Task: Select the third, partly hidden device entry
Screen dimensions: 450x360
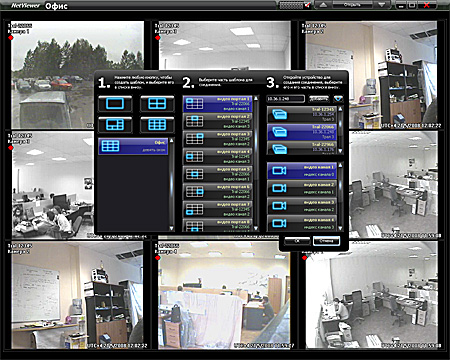Action: click(302, 148)
